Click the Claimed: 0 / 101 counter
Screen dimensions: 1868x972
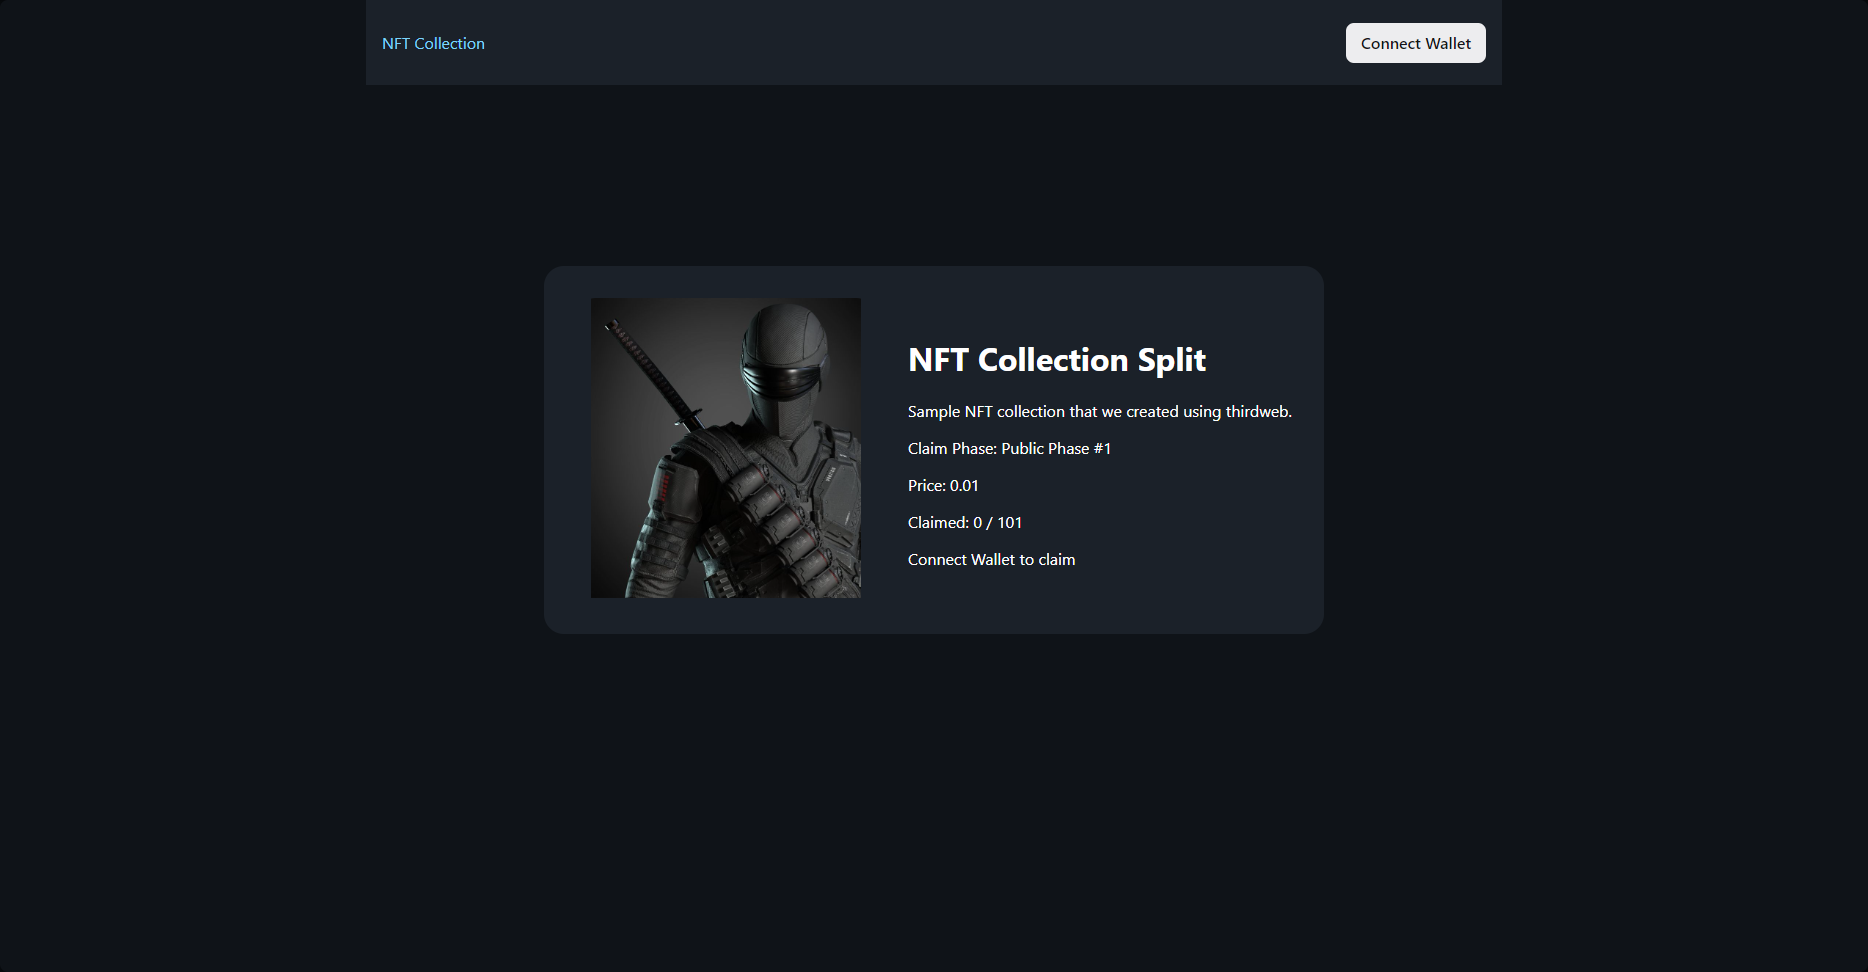coord(964,522)
